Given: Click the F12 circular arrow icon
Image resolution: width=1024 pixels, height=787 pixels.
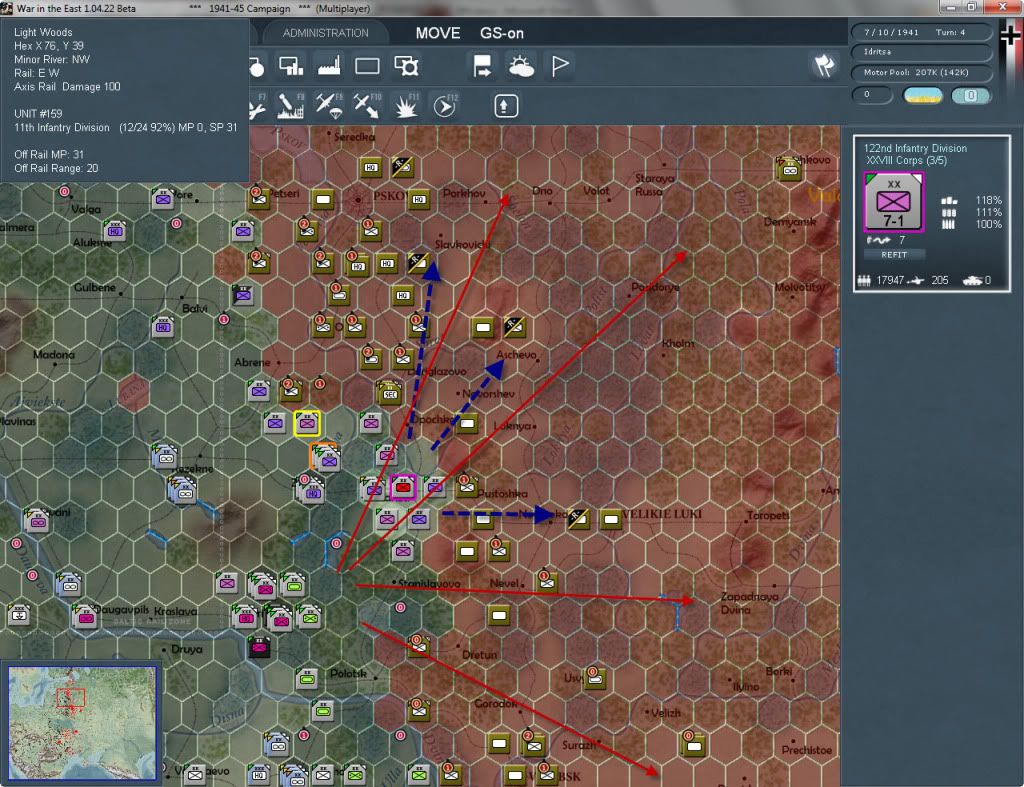Looking at the screenshot, I should pyautogui.click(x=445, y=106).
